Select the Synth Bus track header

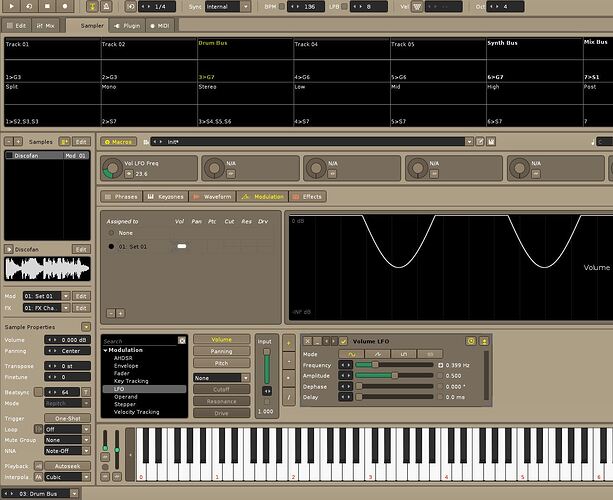[502, 43]
